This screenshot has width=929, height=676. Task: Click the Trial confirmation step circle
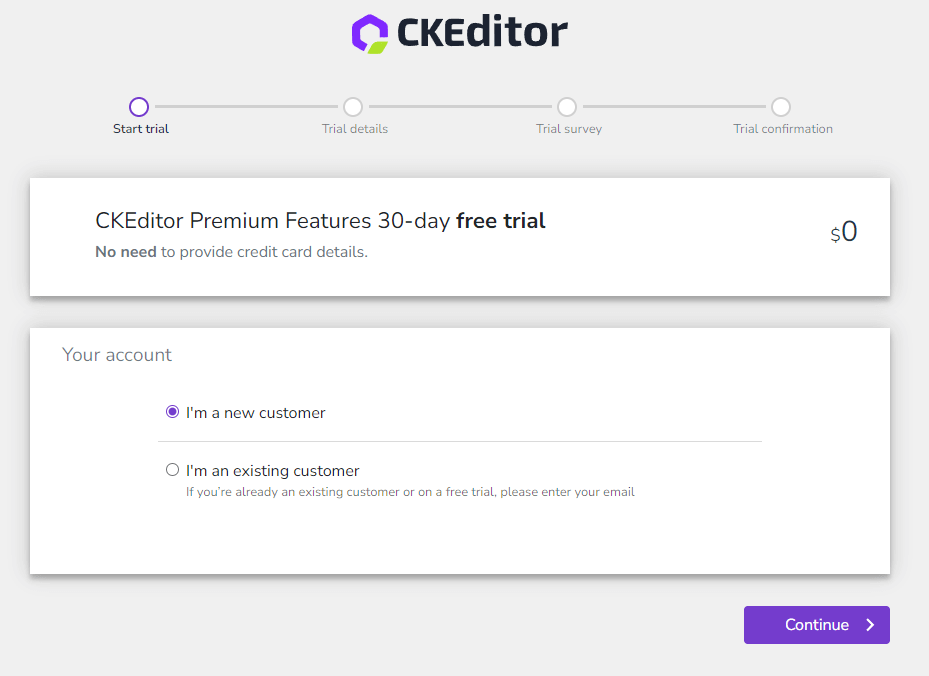(781, 107)
